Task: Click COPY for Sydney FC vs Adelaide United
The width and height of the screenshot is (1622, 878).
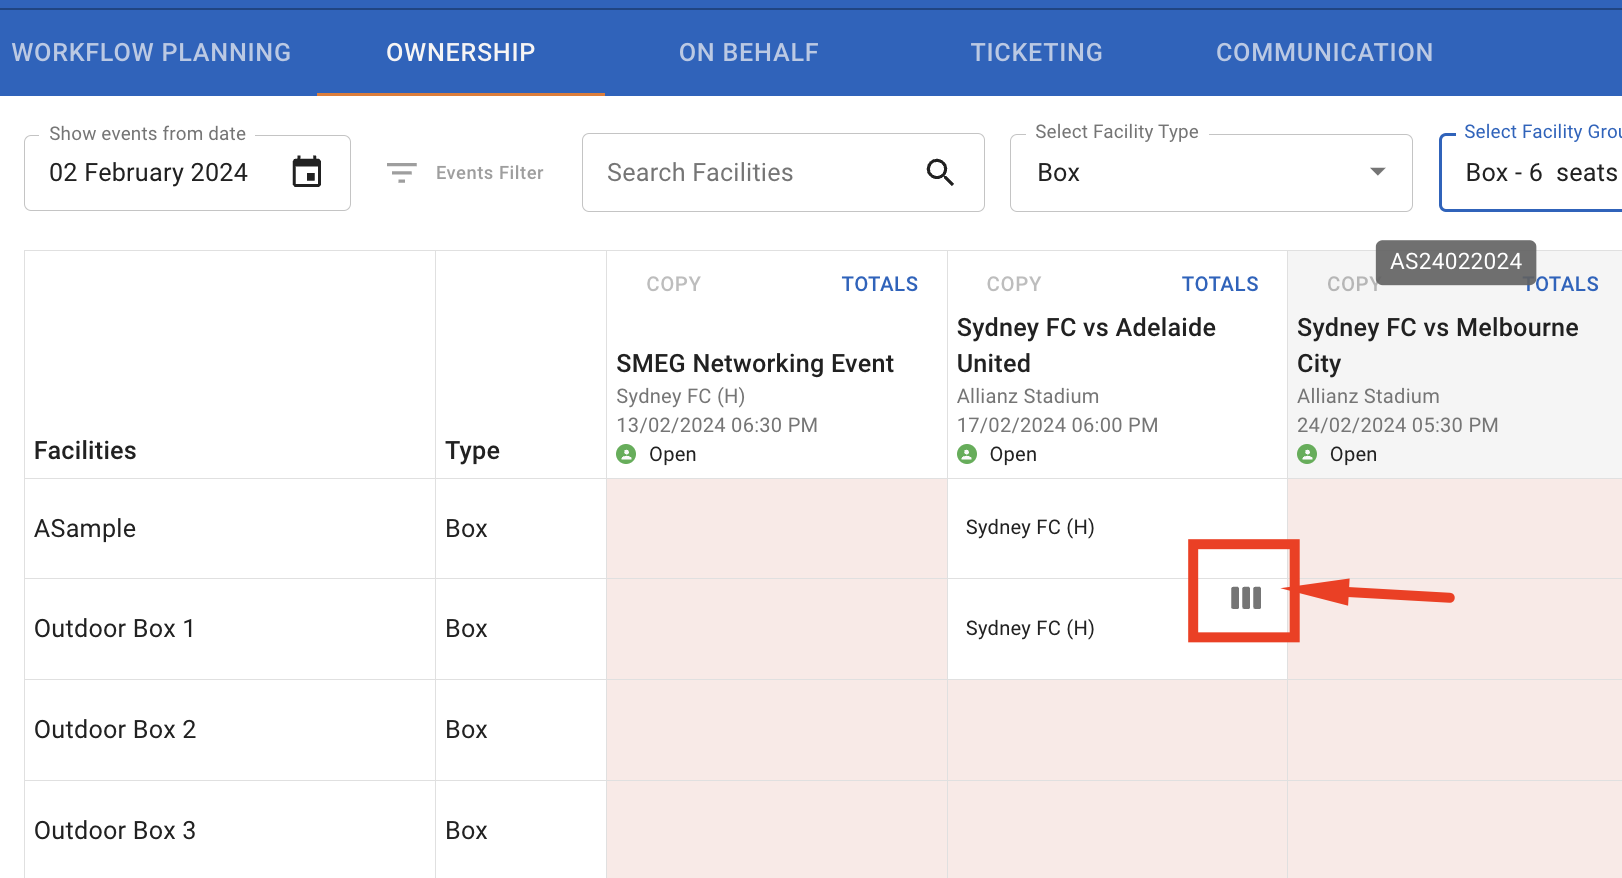Action: point(1013,284)
